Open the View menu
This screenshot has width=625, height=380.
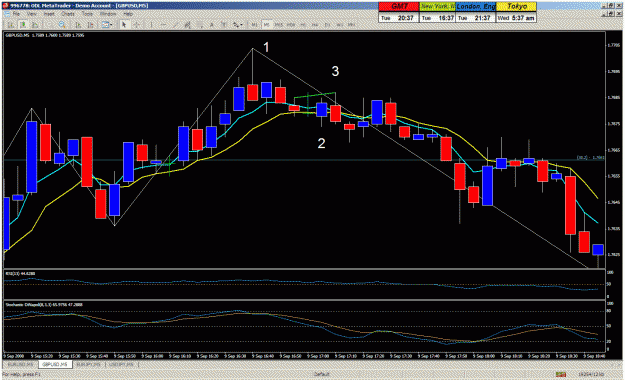tap(31, 14)
